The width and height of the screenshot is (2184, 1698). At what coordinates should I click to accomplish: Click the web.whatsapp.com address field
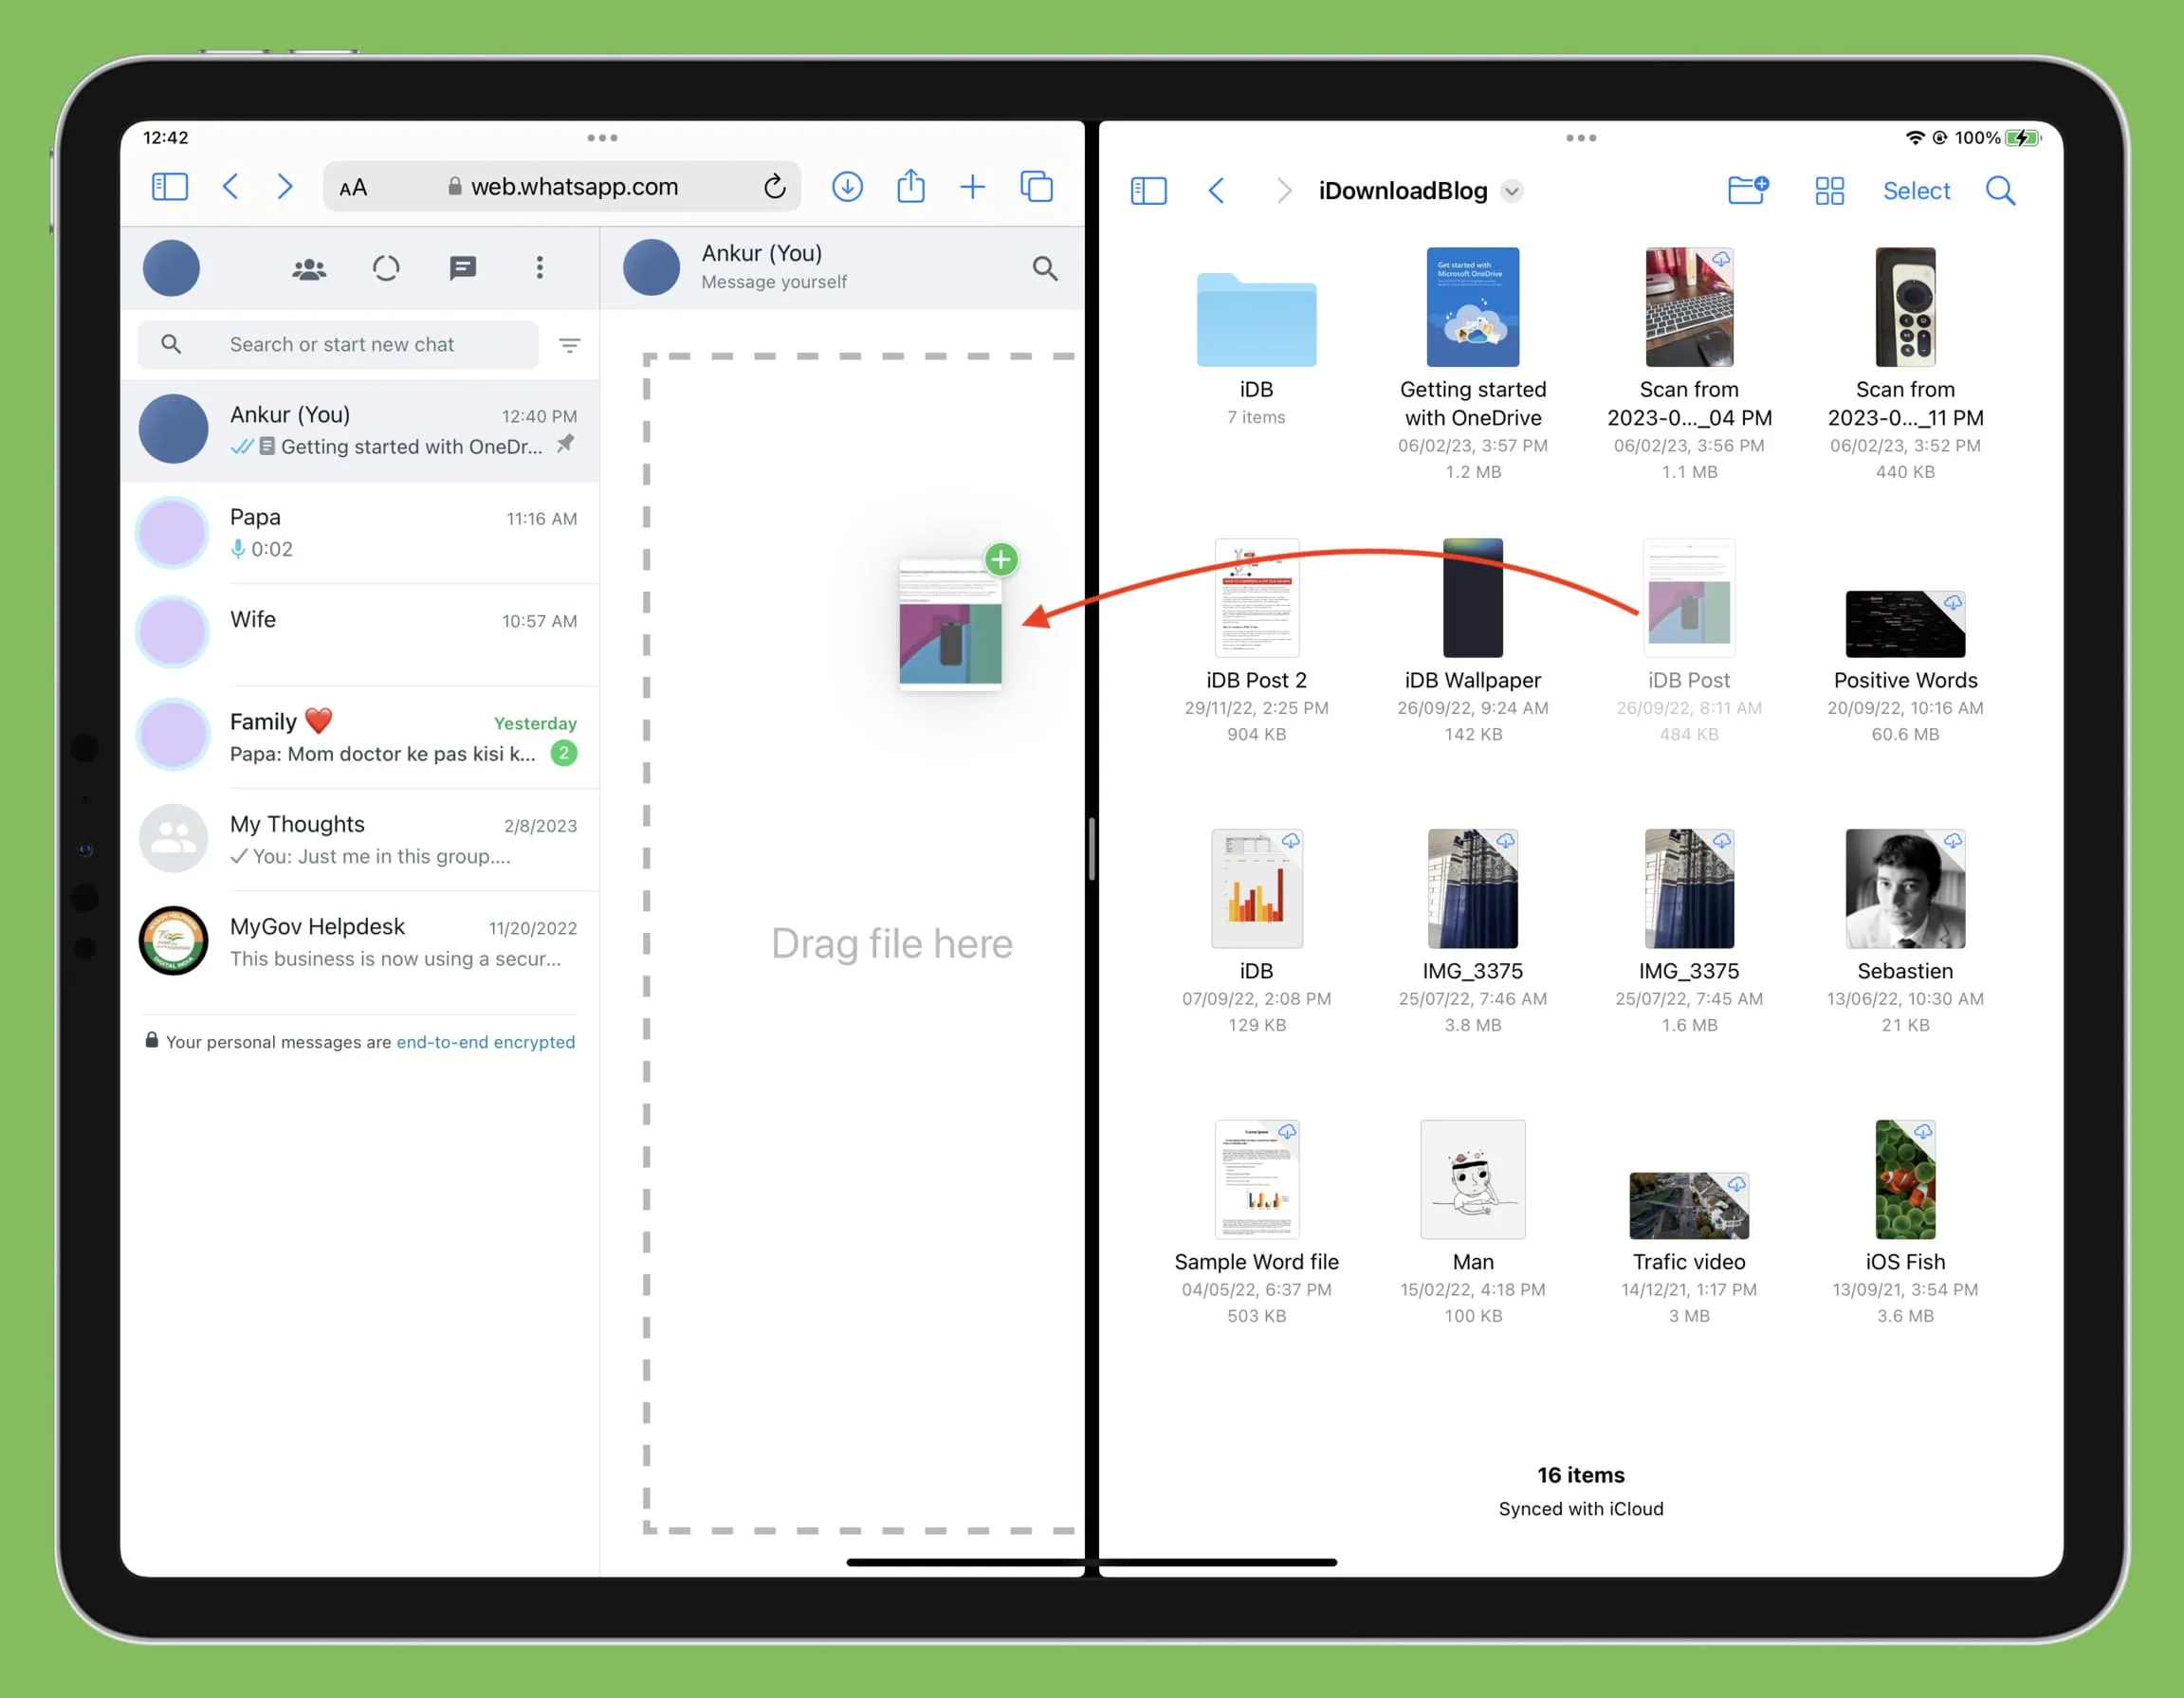coord(562,187)
